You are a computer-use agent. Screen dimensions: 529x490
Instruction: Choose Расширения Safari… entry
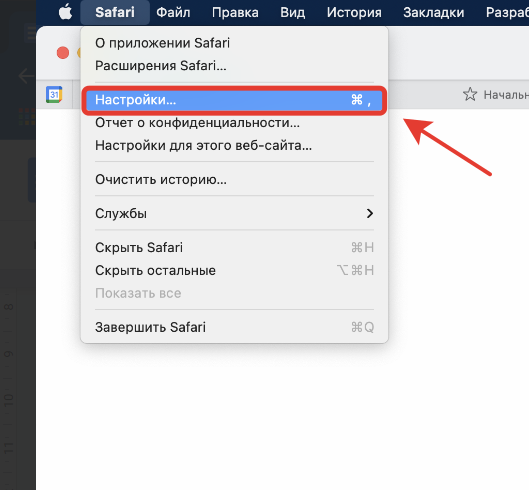coord(234,66)
